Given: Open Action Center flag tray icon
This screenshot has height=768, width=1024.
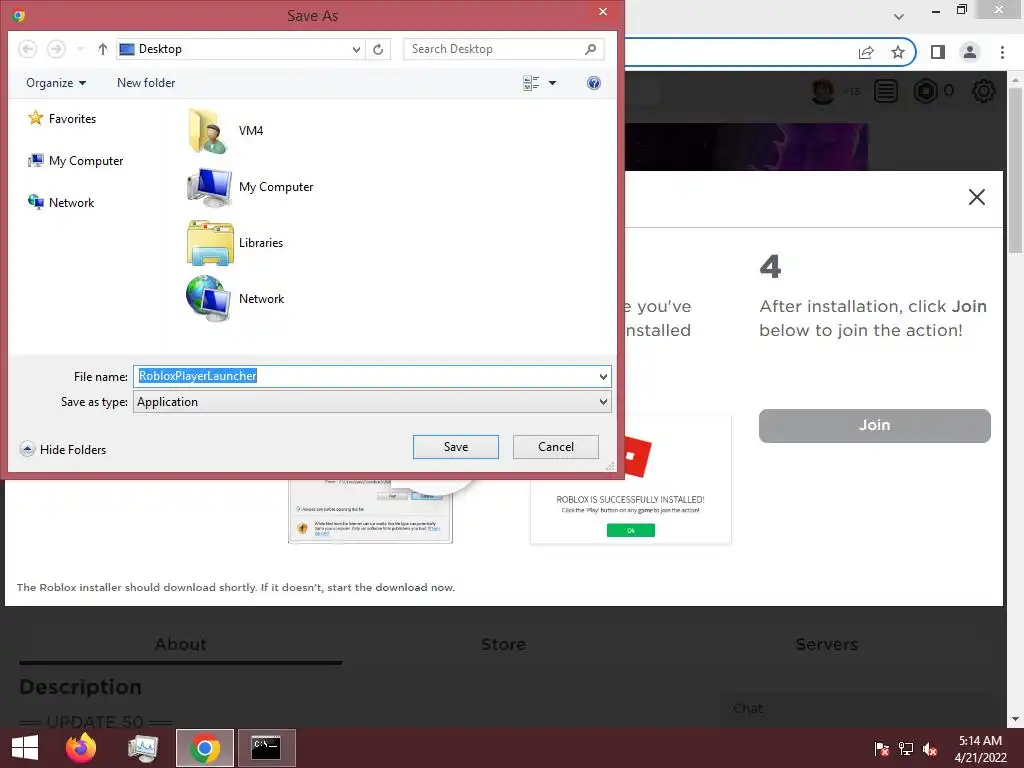Looking at the screenshot, I should coord(881,749).
